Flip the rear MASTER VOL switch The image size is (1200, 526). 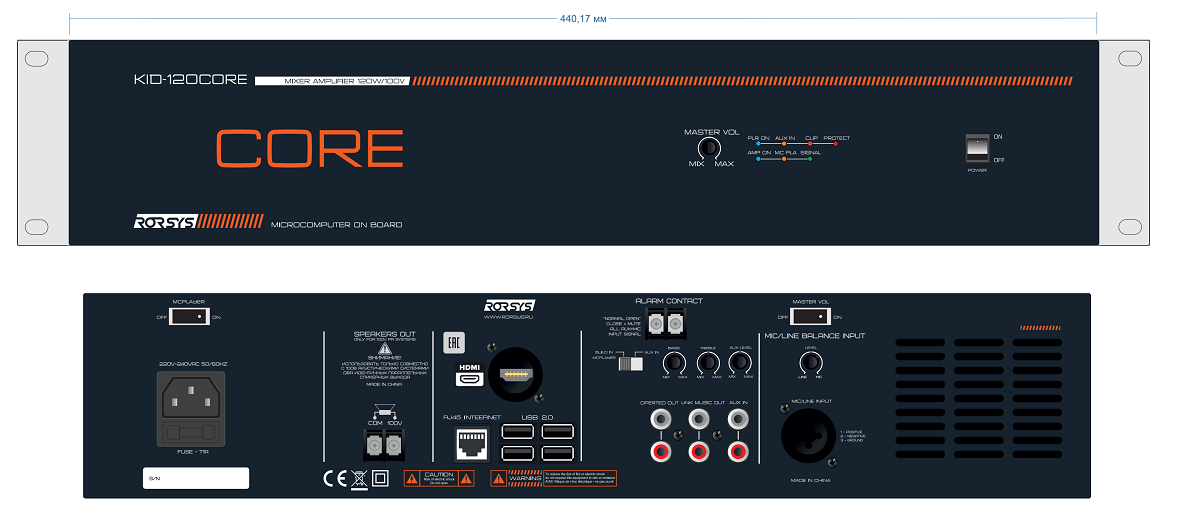click(x=811, y=317)
